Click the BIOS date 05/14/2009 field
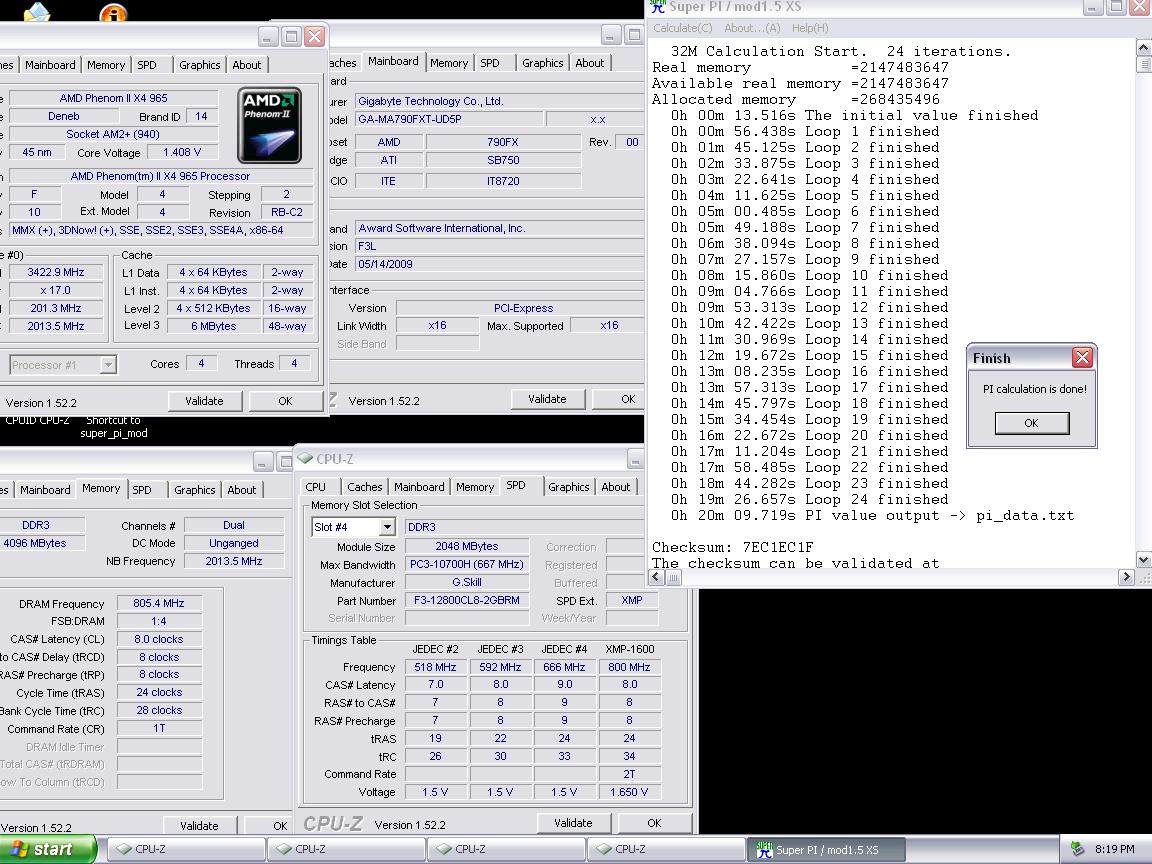The width and height of the screenshot is (1152, 864). [x=500, y=264]
